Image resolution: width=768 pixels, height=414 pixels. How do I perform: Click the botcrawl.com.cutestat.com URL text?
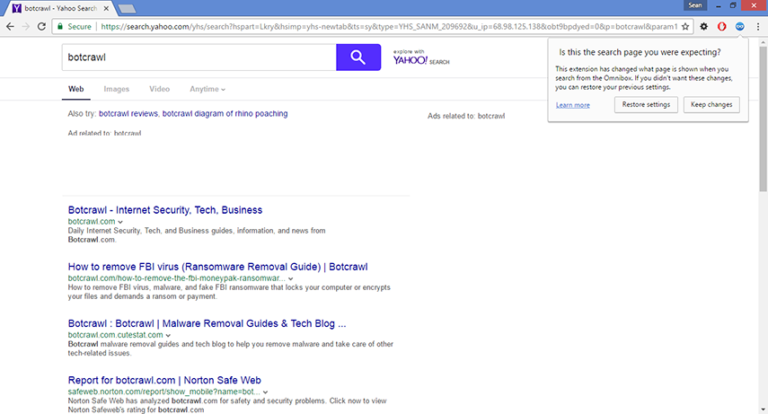click(115, 335)
